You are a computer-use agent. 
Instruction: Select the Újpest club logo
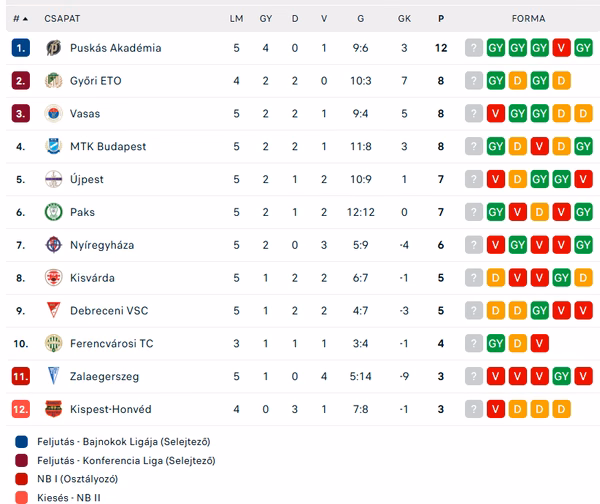pyautogui.click(x=54, y=179)
